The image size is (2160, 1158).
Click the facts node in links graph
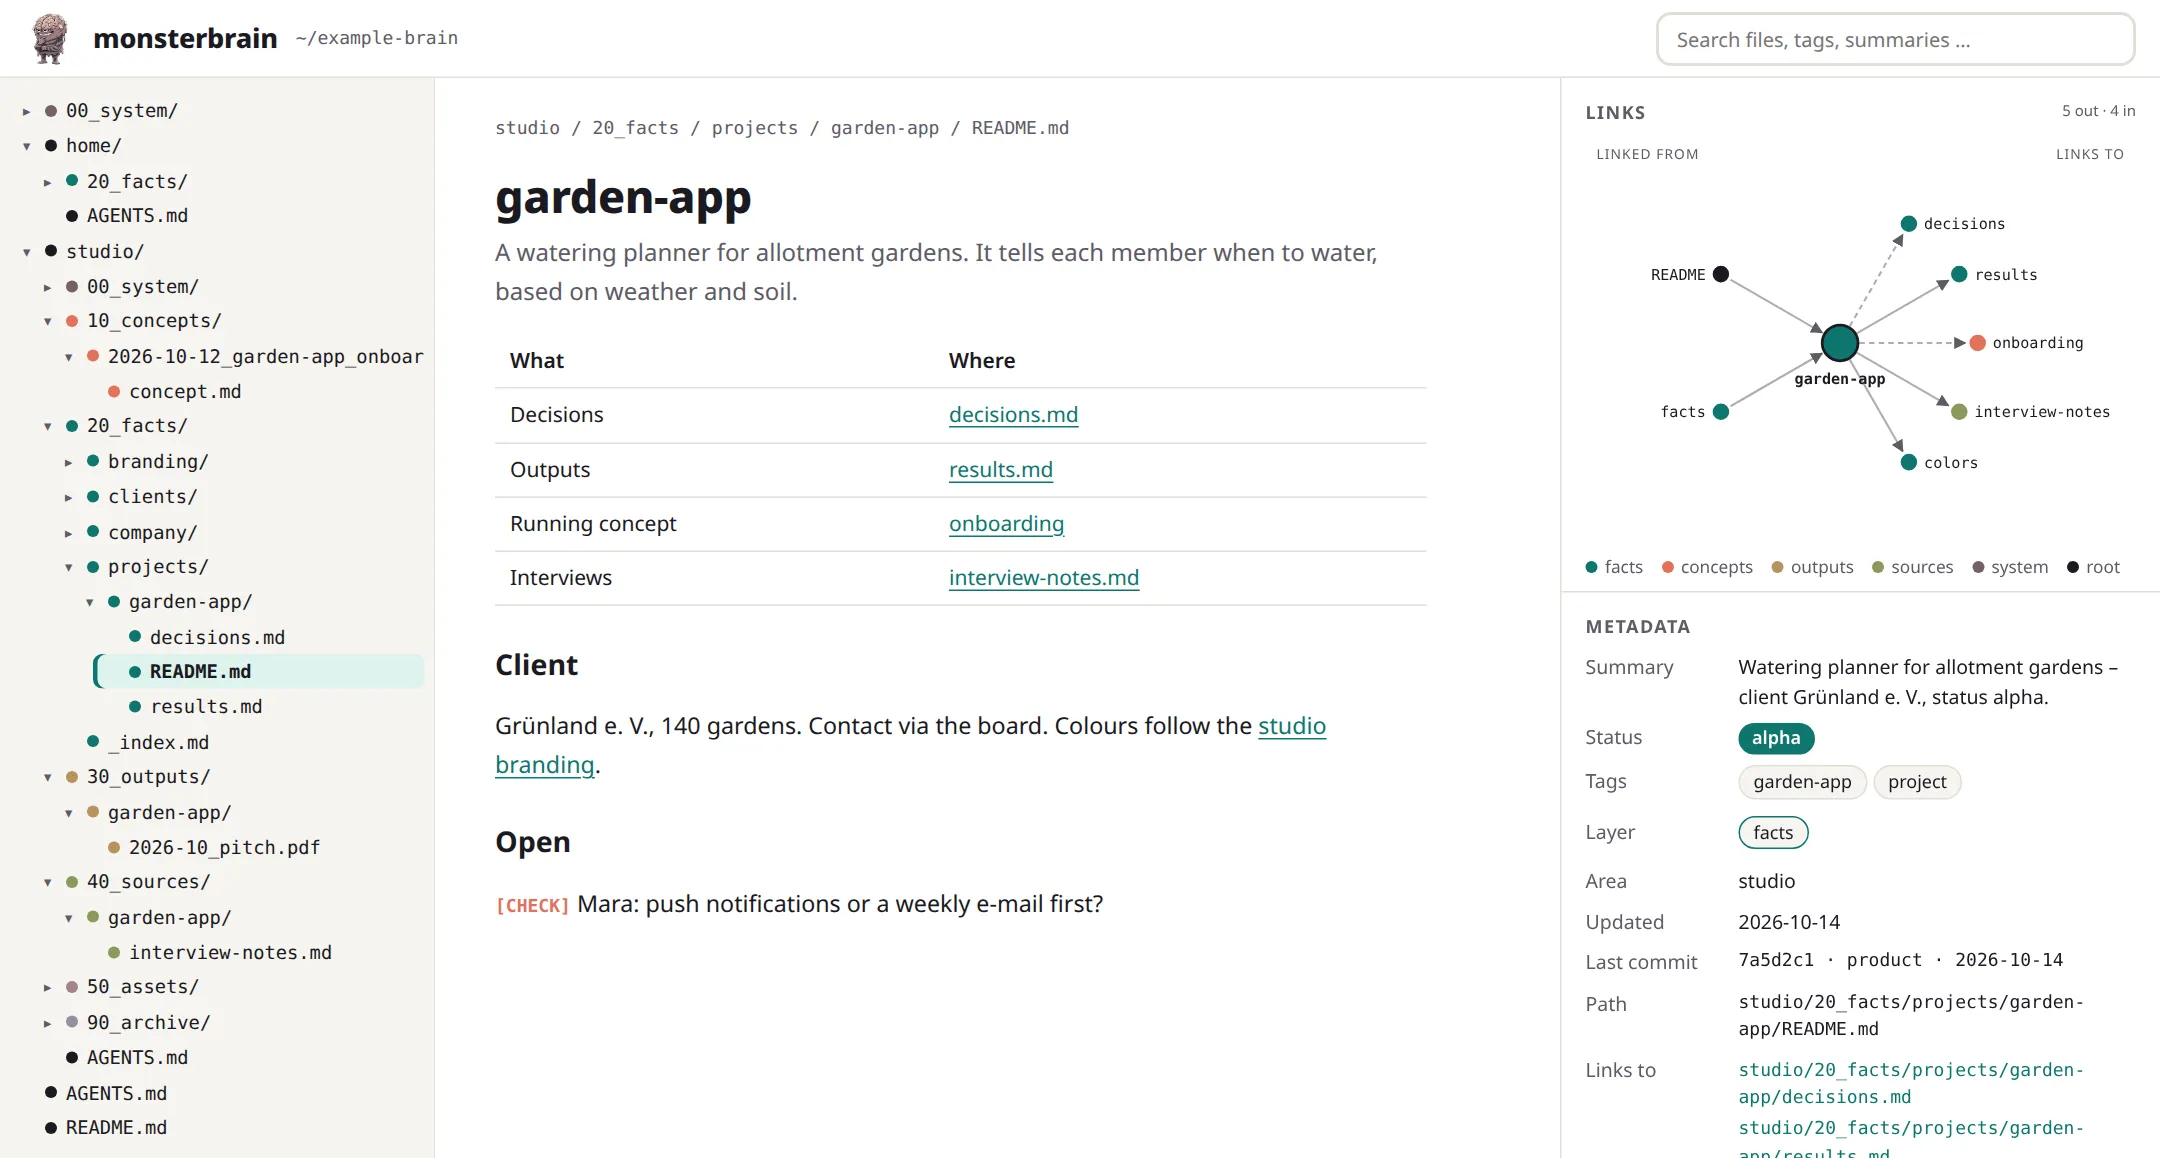coord(1721,412)
